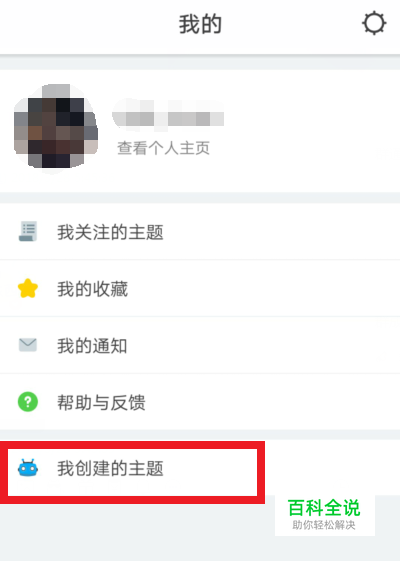Tap the empty area right of 我的通知

tap(265, 345)
